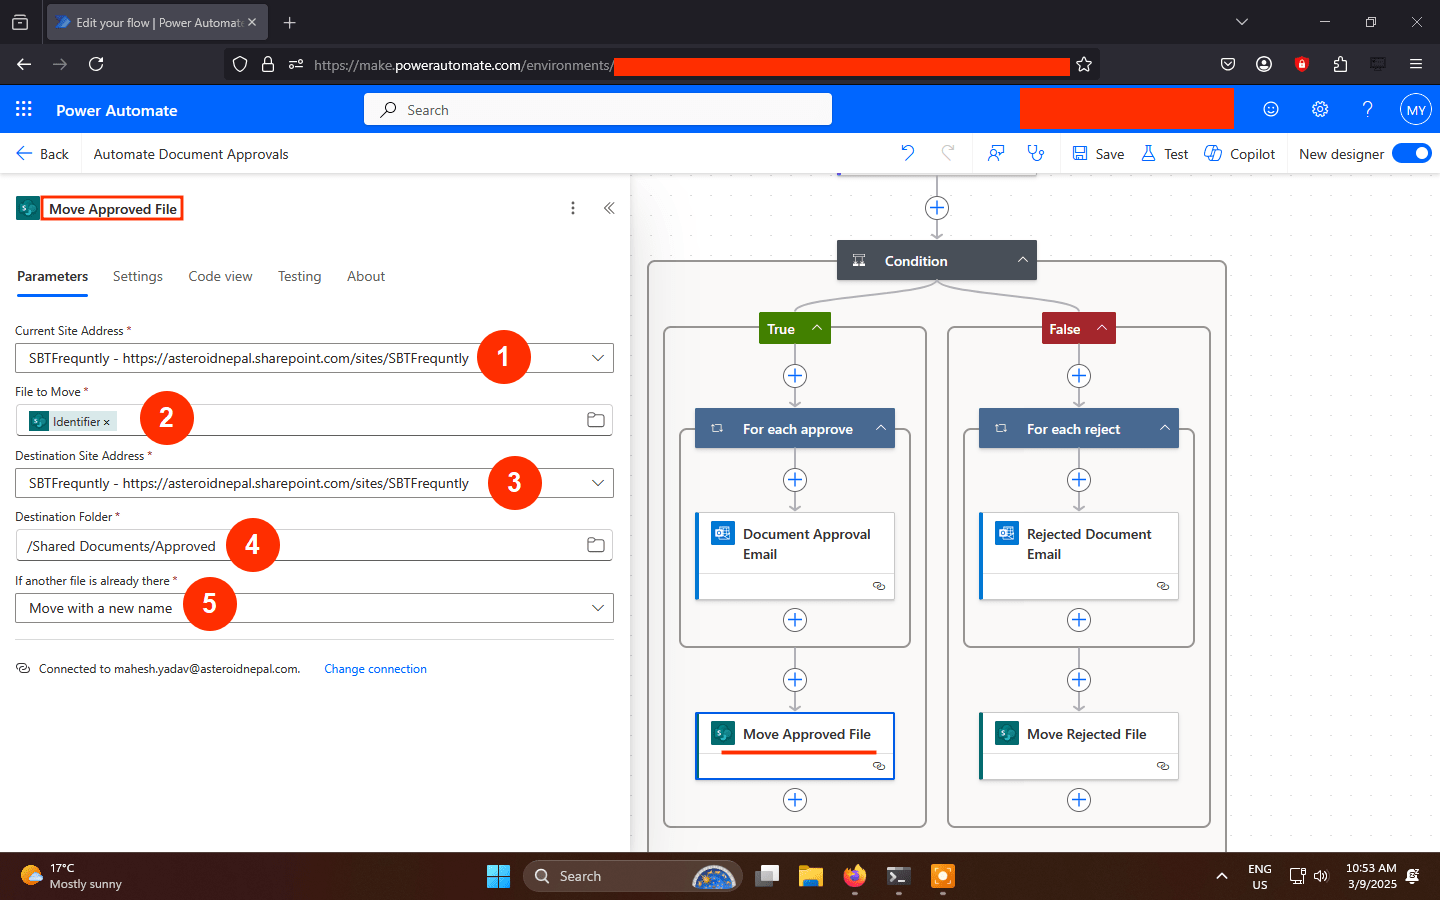Click Change connection link
1440x900 pixels.
375,669
